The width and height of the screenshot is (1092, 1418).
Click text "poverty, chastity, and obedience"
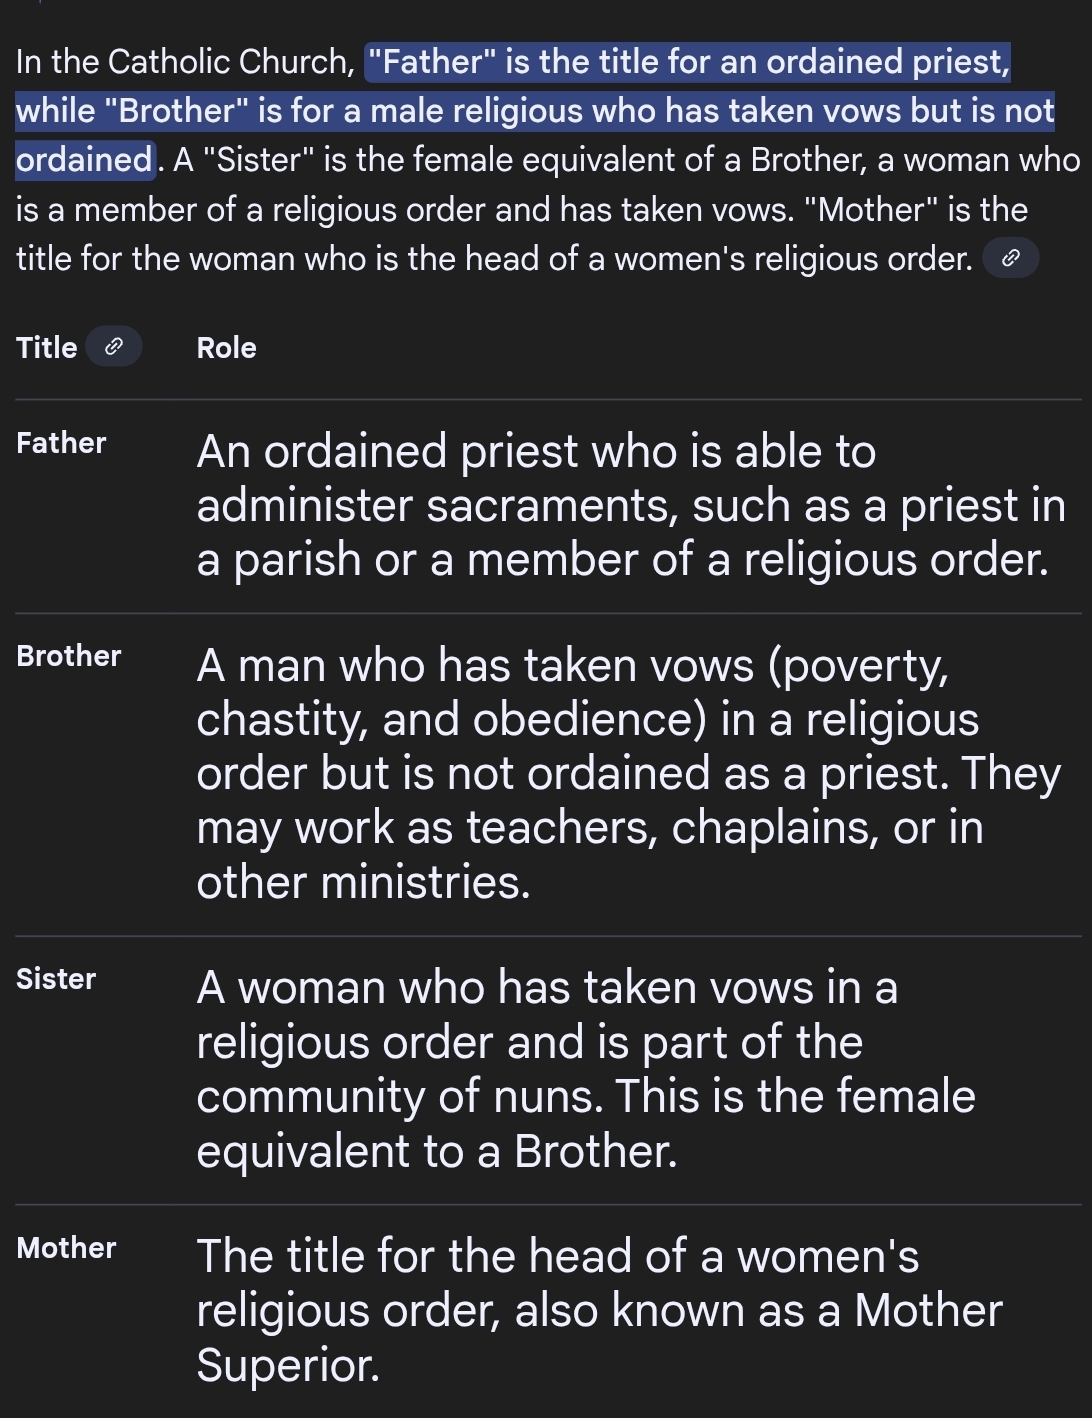point(588,692)
